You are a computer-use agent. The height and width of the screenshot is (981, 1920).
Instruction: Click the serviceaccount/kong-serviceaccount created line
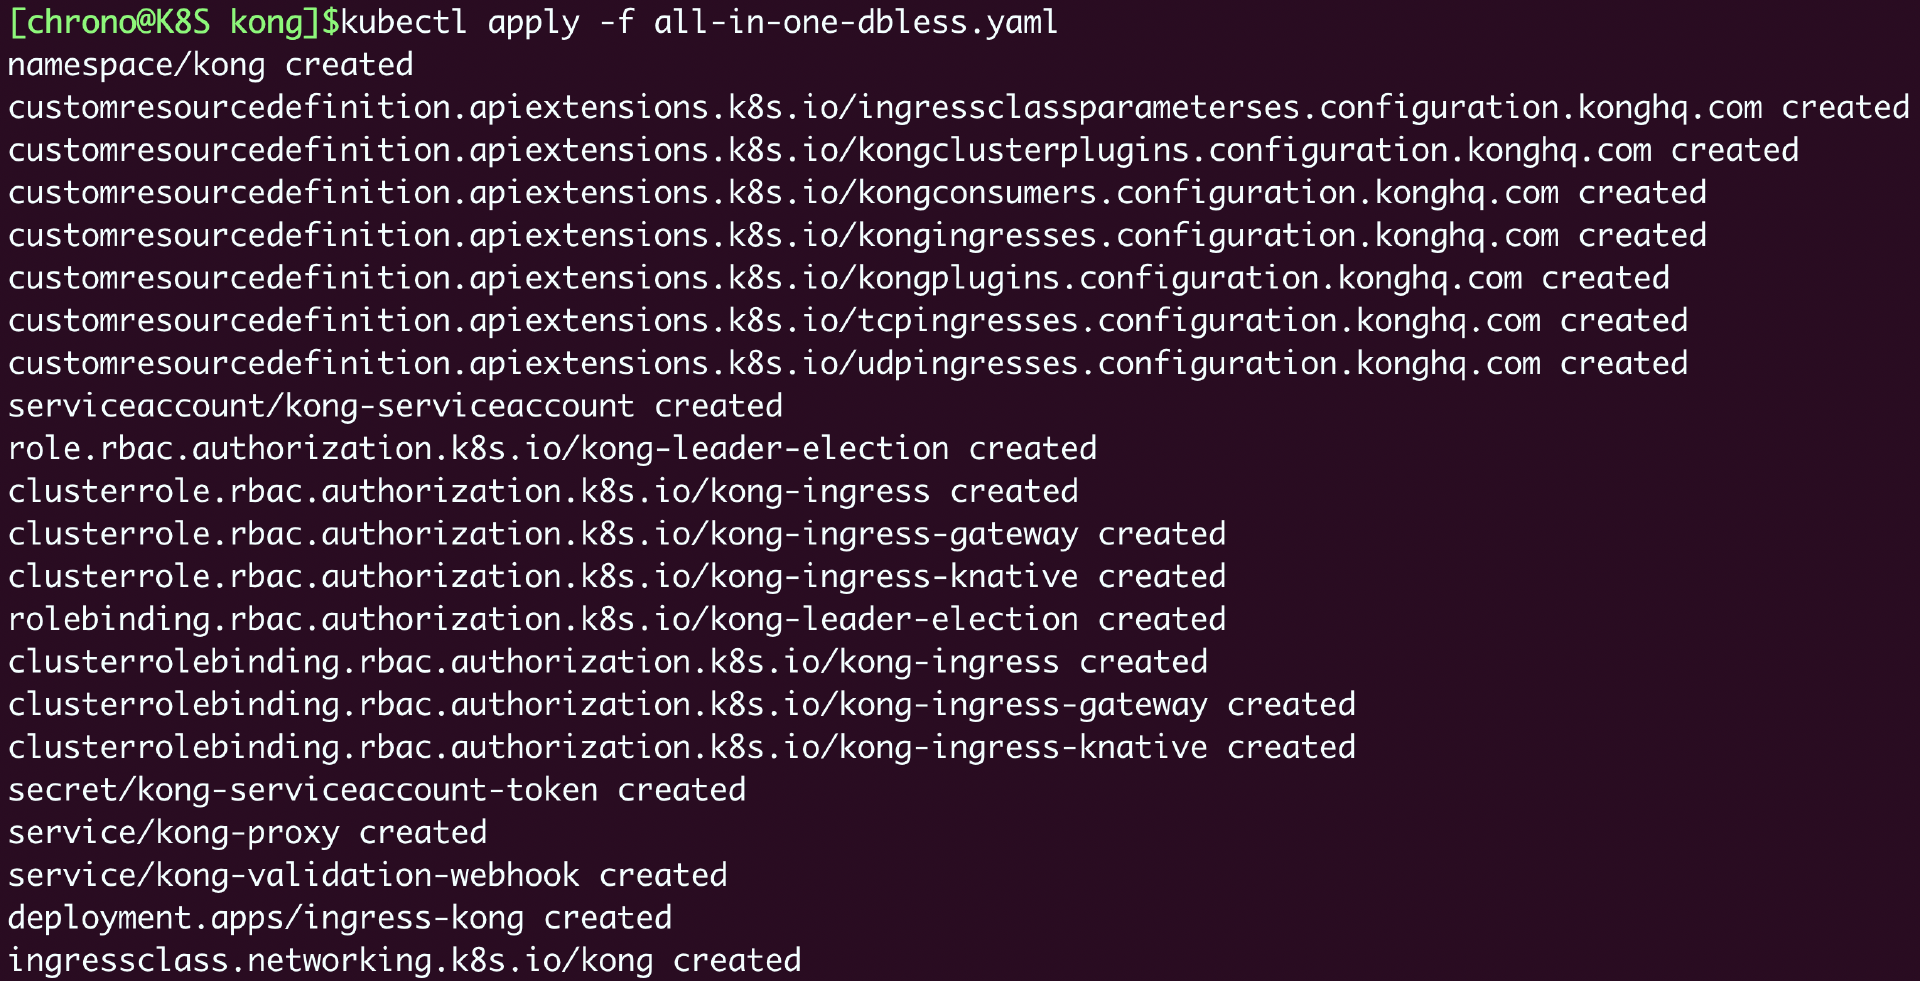pyautogui.click(x=395, y=406)
